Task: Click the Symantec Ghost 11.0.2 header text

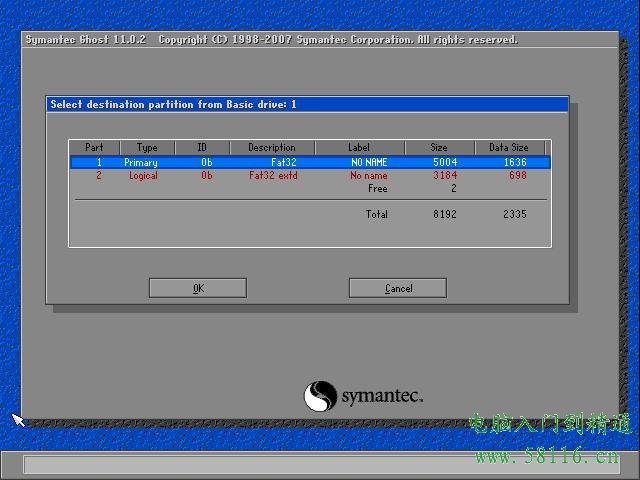Action: (86, 40)
